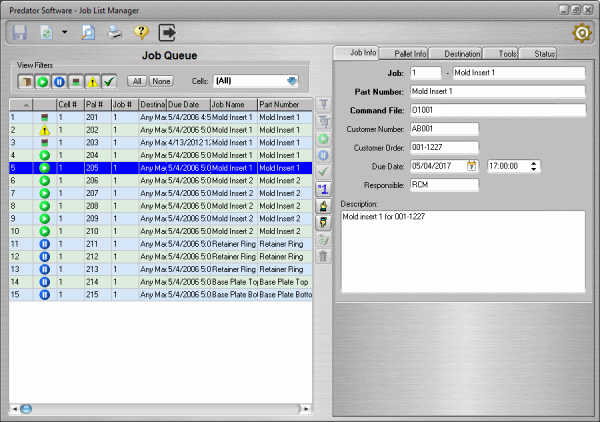Switch to the Tools tab
Viewport: 600px width, 422px height.
pos(507,53)
